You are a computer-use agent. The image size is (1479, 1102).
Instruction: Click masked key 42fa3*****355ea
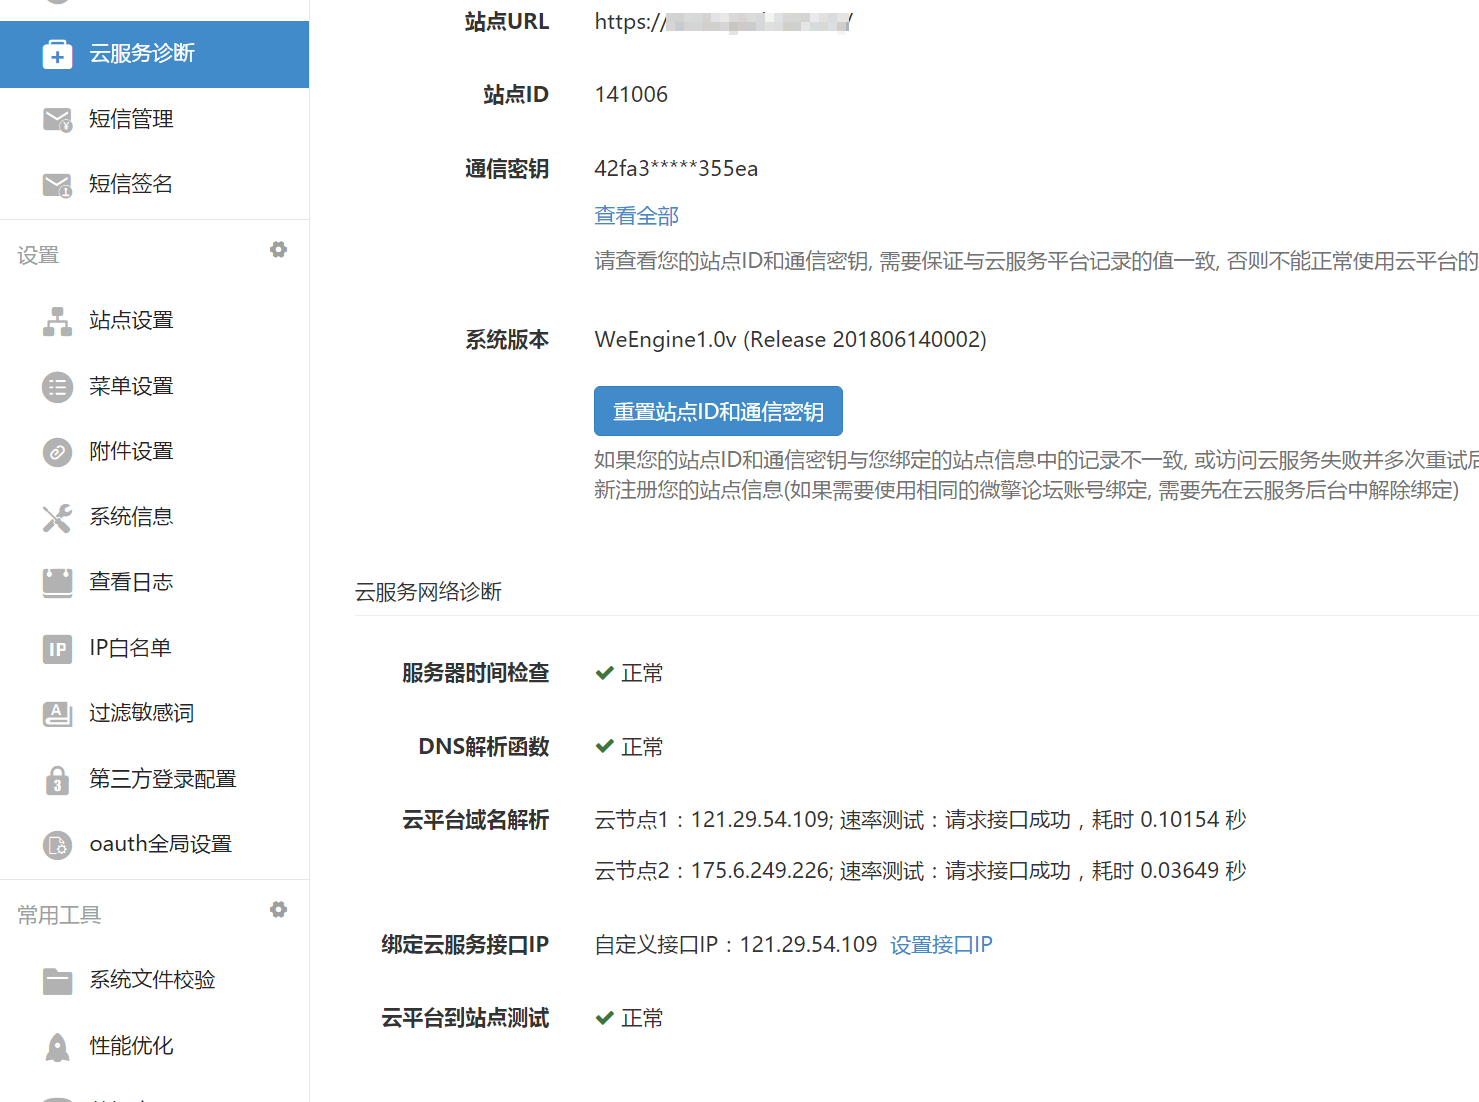tap(676, 169)
